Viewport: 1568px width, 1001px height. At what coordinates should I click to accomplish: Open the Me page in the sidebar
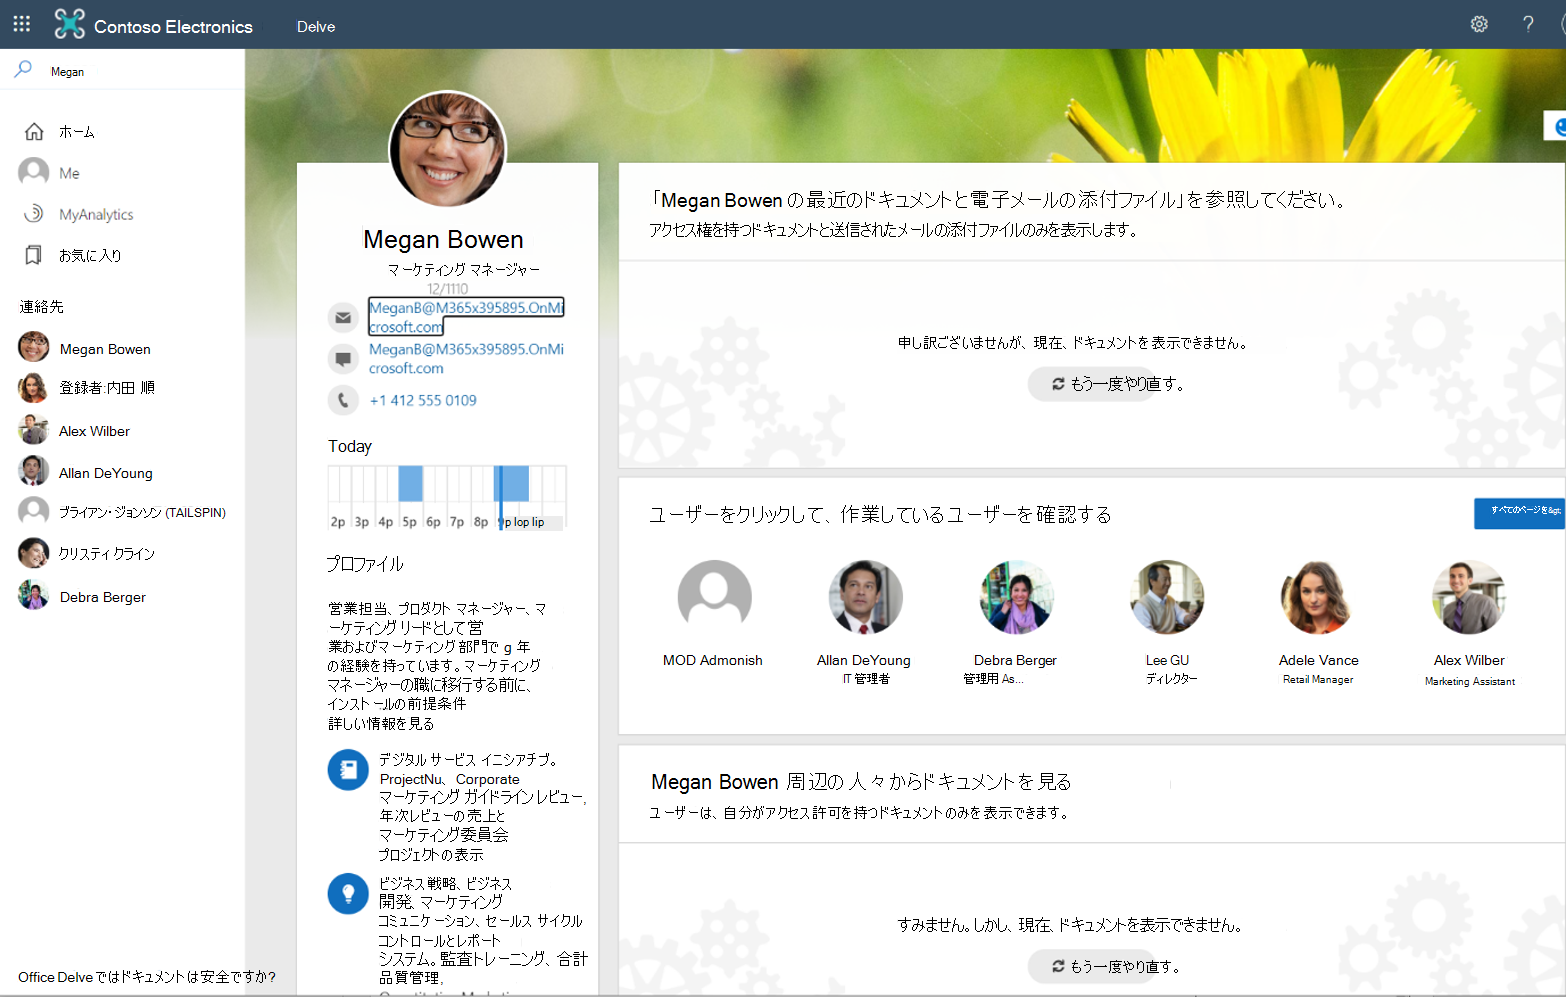(69, 173)
